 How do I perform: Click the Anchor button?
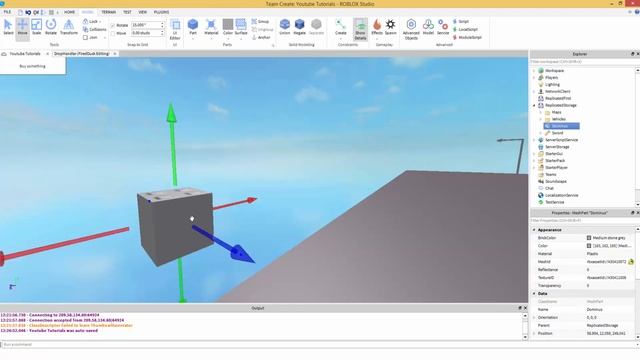click(x=261, y=37)
